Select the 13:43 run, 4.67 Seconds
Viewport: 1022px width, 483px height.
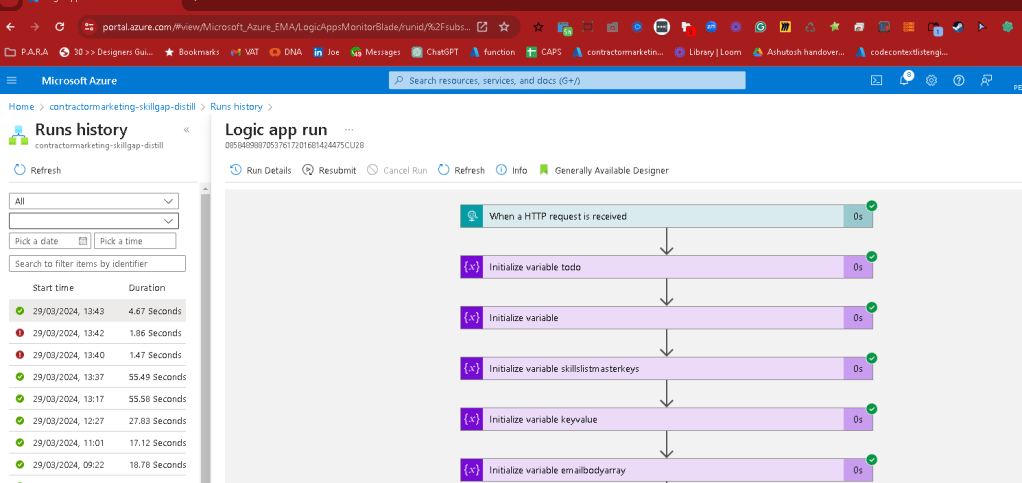(x=98, y=311)
